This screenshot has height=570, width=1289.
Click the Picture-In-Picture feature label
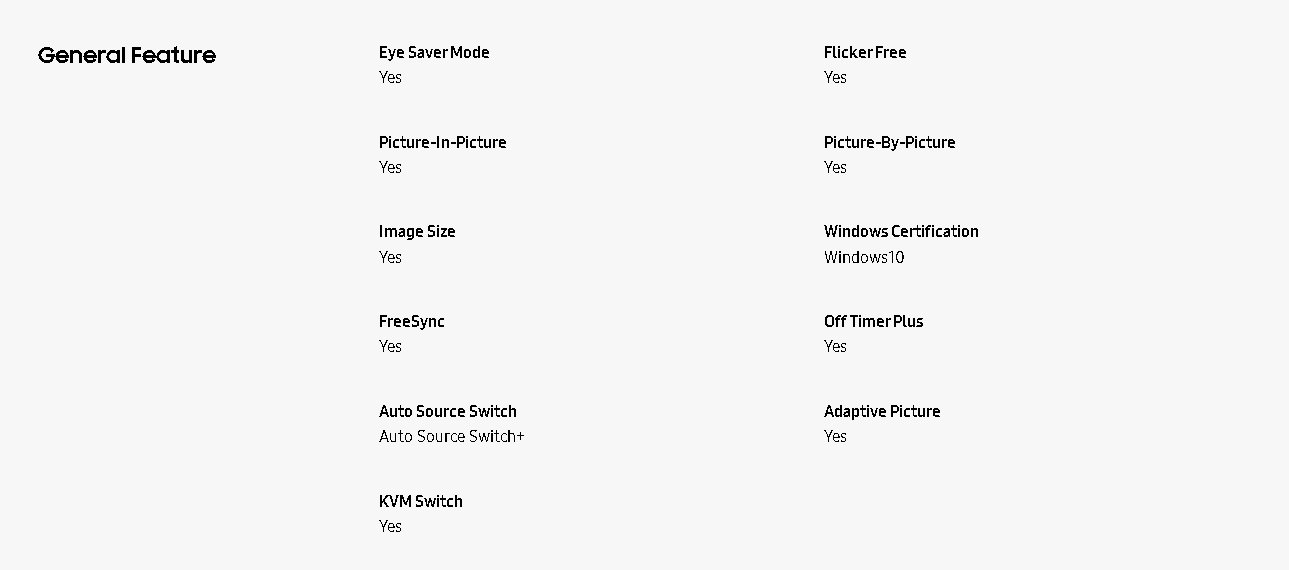tap(442, 142)
